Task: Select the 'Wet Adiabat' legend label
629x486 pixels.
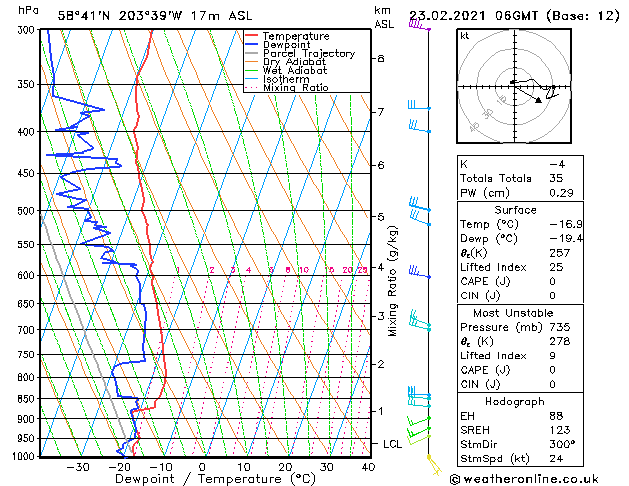Action: pyautogui.click(x=295, y=70)
